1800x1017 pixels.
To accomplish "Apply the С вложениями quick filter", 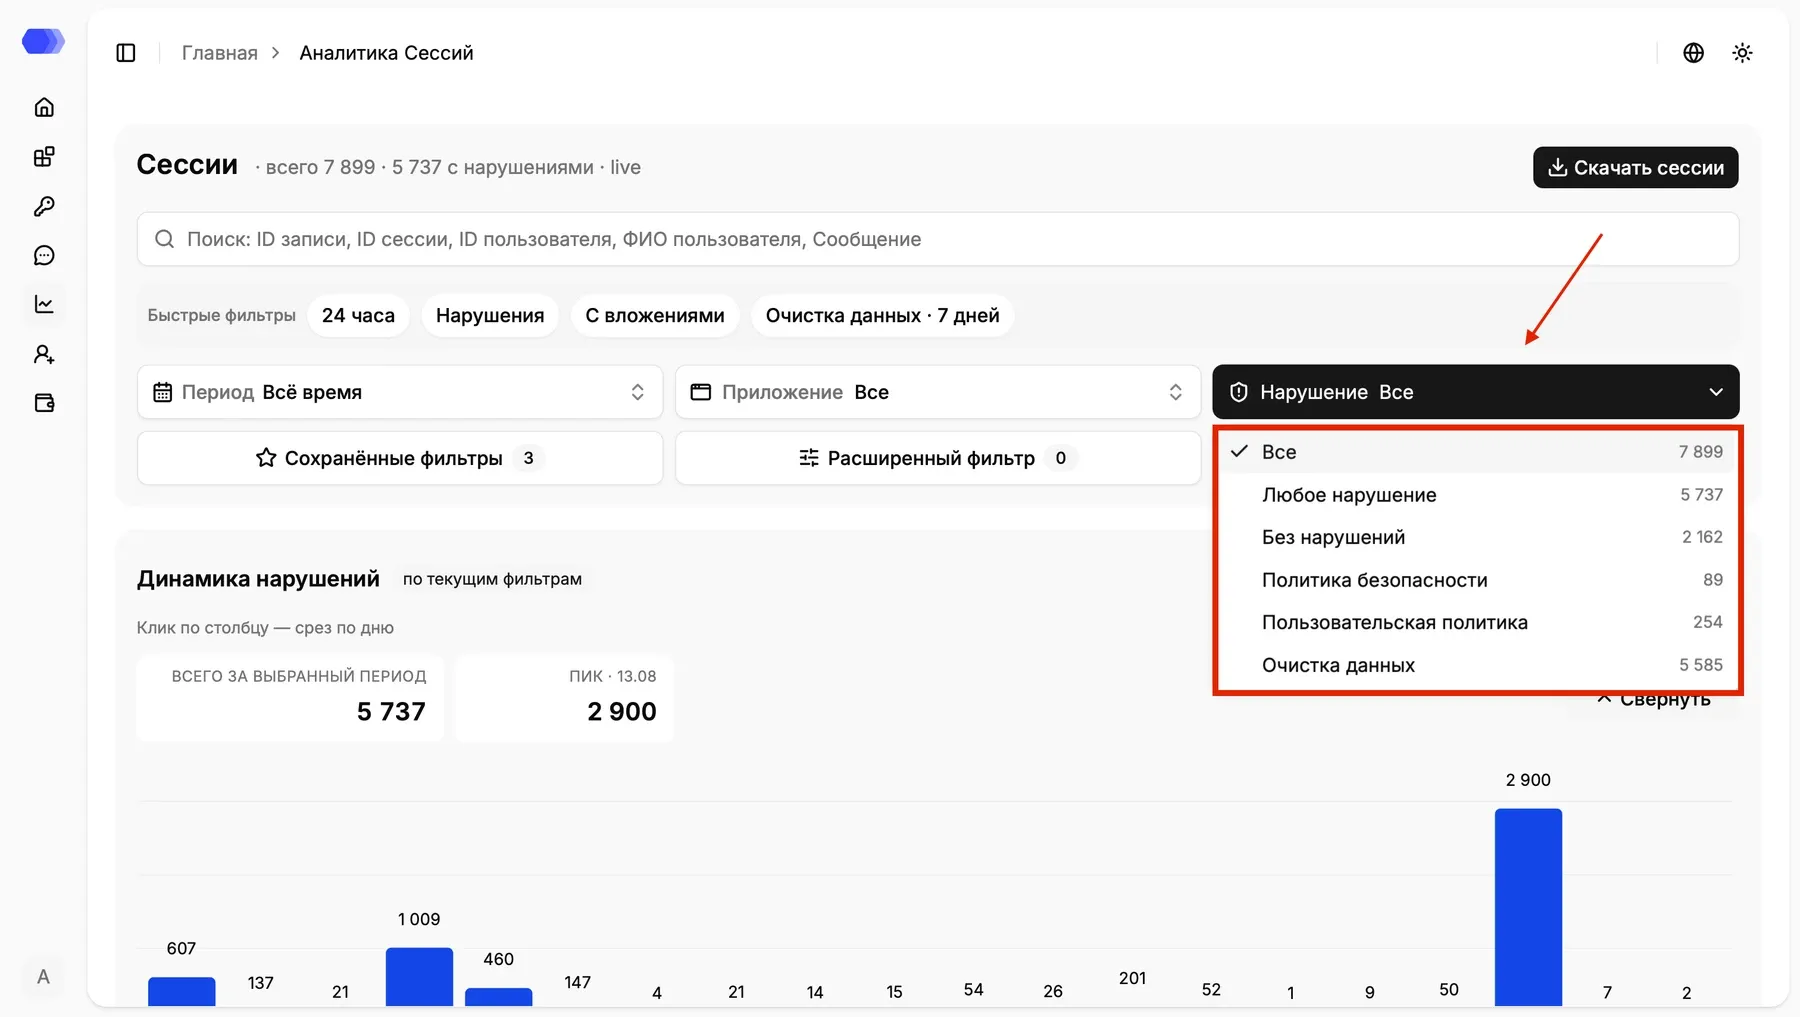I will pyautogui.click(x=655, y=315).
